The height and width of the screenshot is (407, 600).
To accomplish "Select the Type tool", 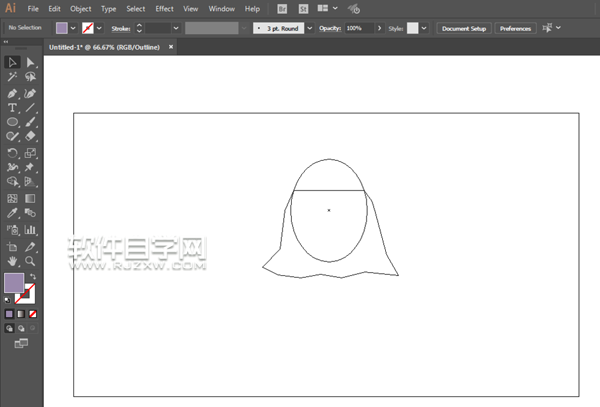I will click(13, 107).
